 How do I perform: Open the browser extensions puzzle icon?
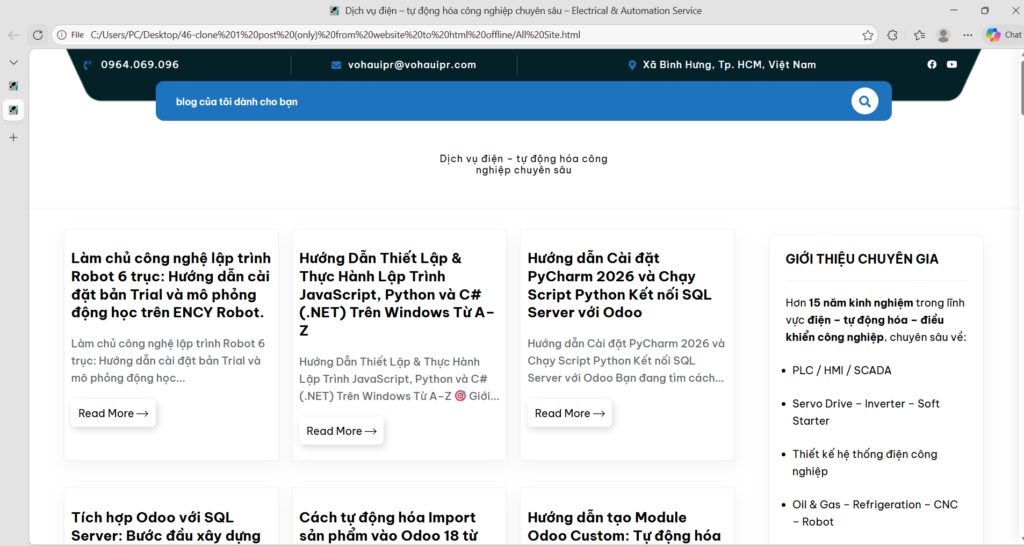point(893,35)
